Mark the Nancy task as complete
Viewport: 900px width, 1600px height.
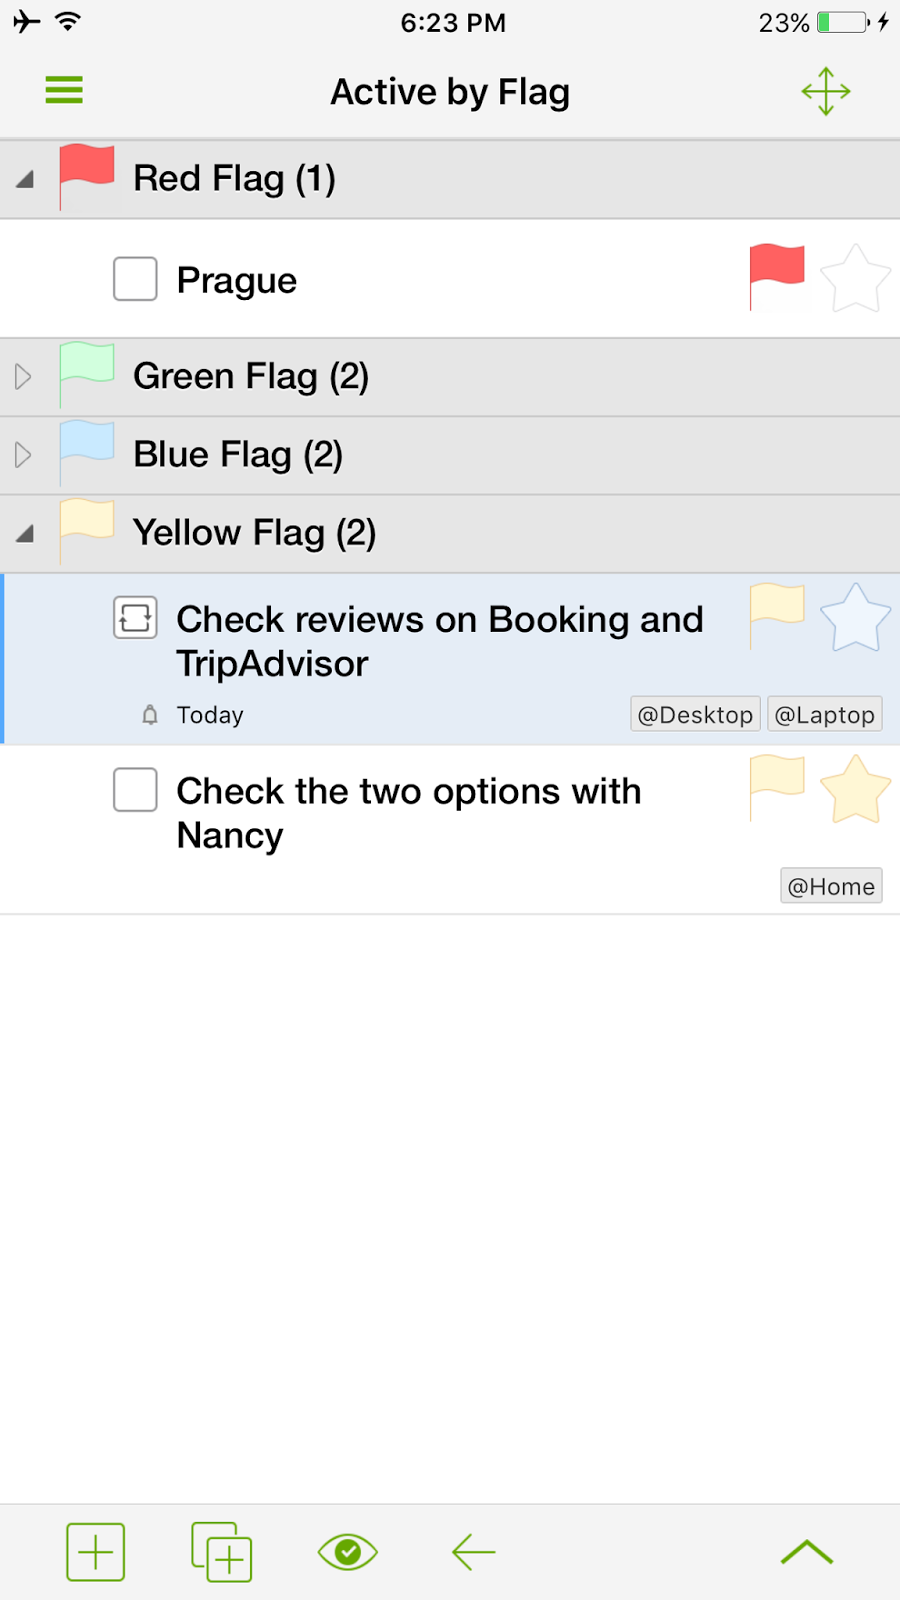coord(135,789)
